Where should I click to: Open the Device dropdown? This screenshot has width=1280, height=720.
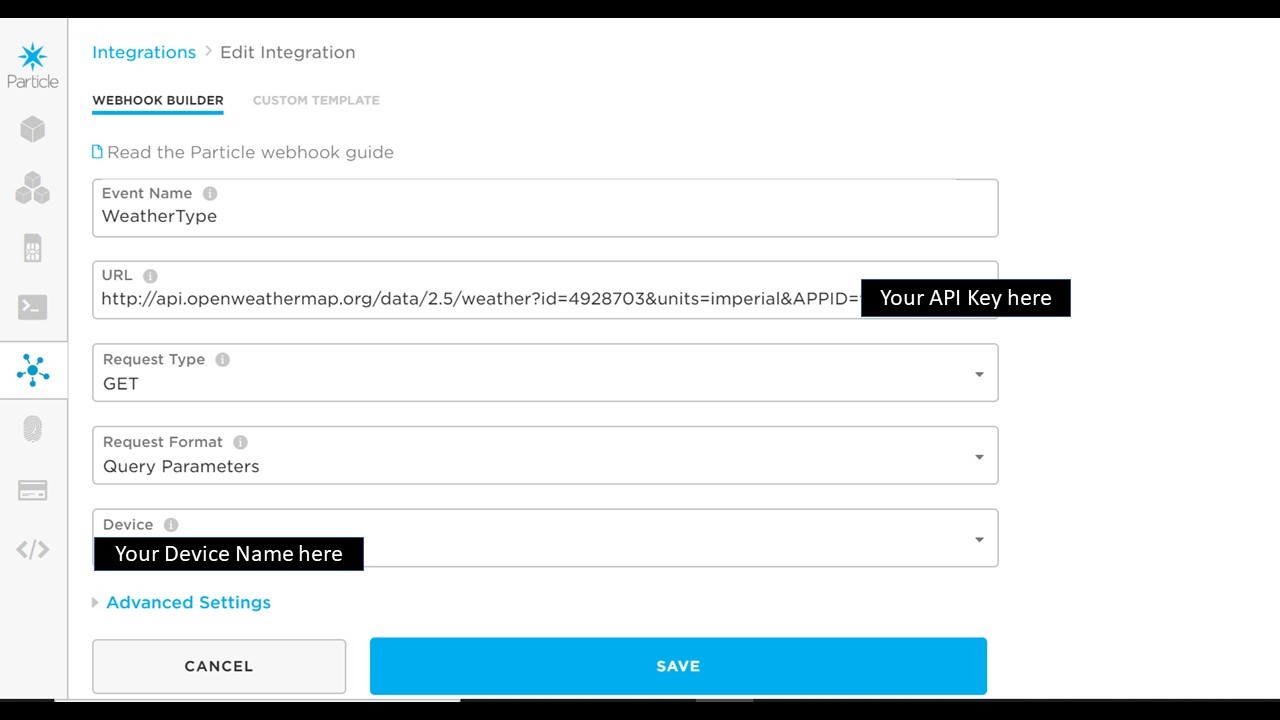545,538
